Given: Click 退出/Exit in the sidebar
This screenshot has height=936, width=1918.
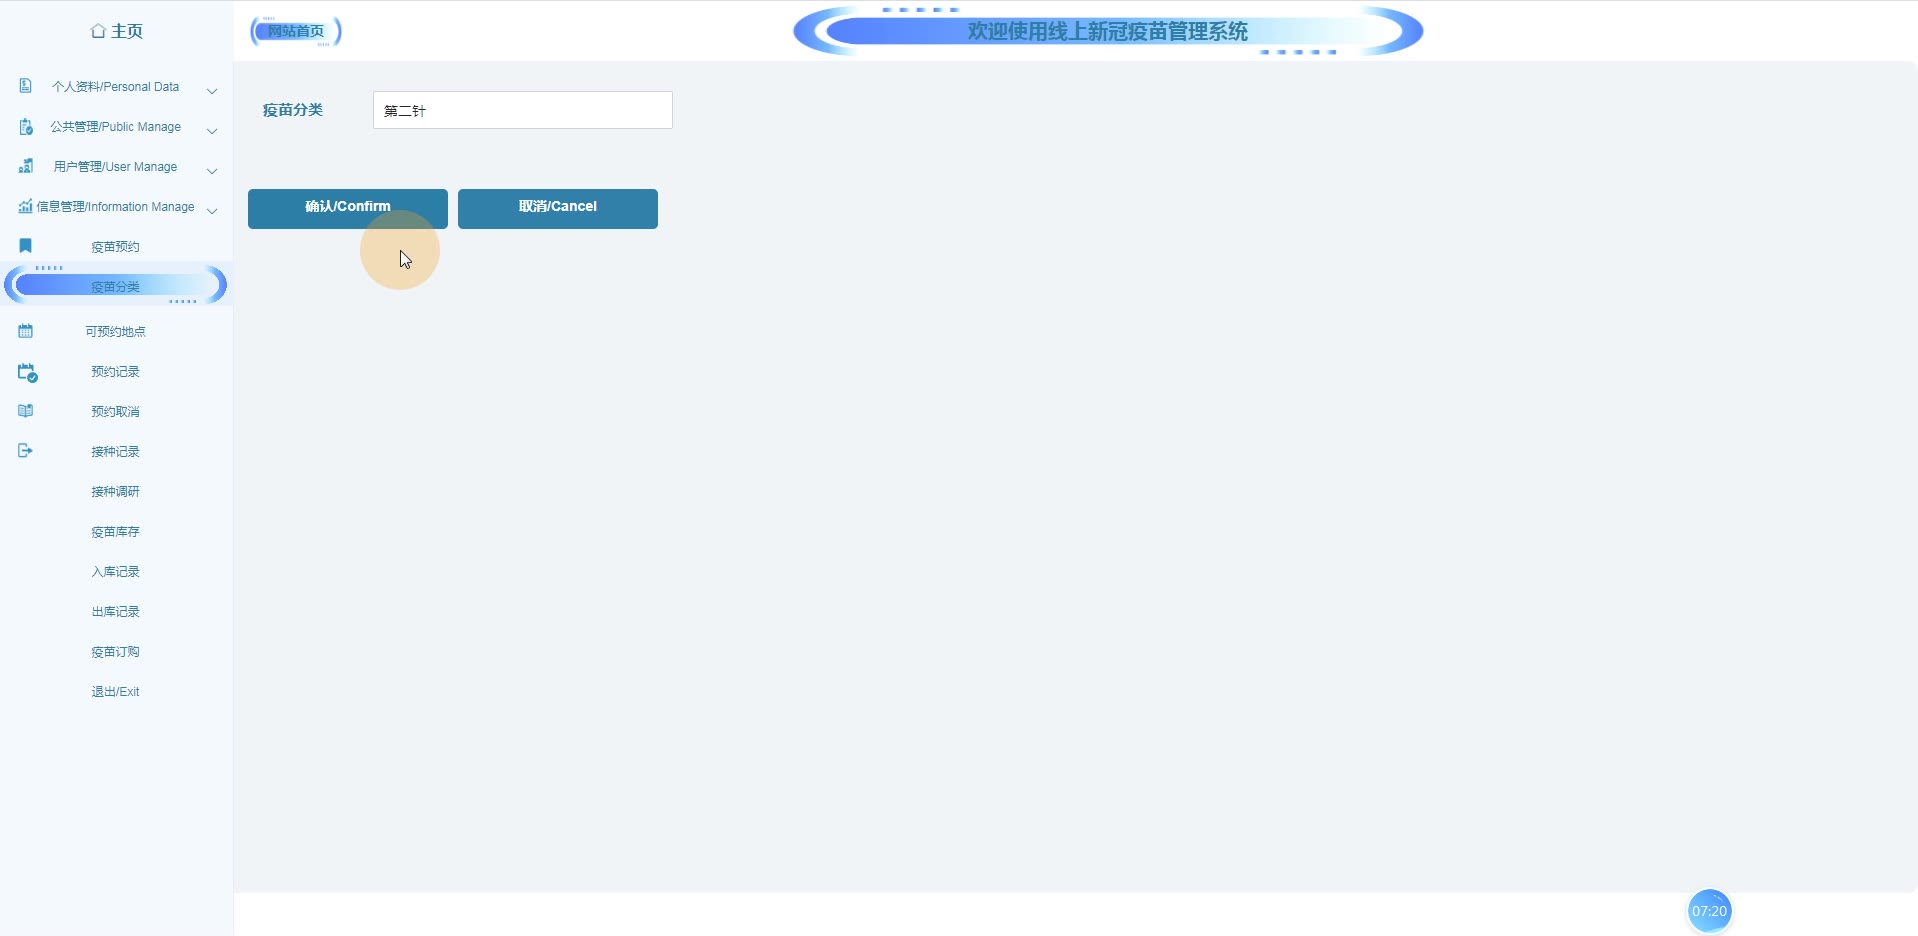Looking at the screenshot, I should coord(116,691).
